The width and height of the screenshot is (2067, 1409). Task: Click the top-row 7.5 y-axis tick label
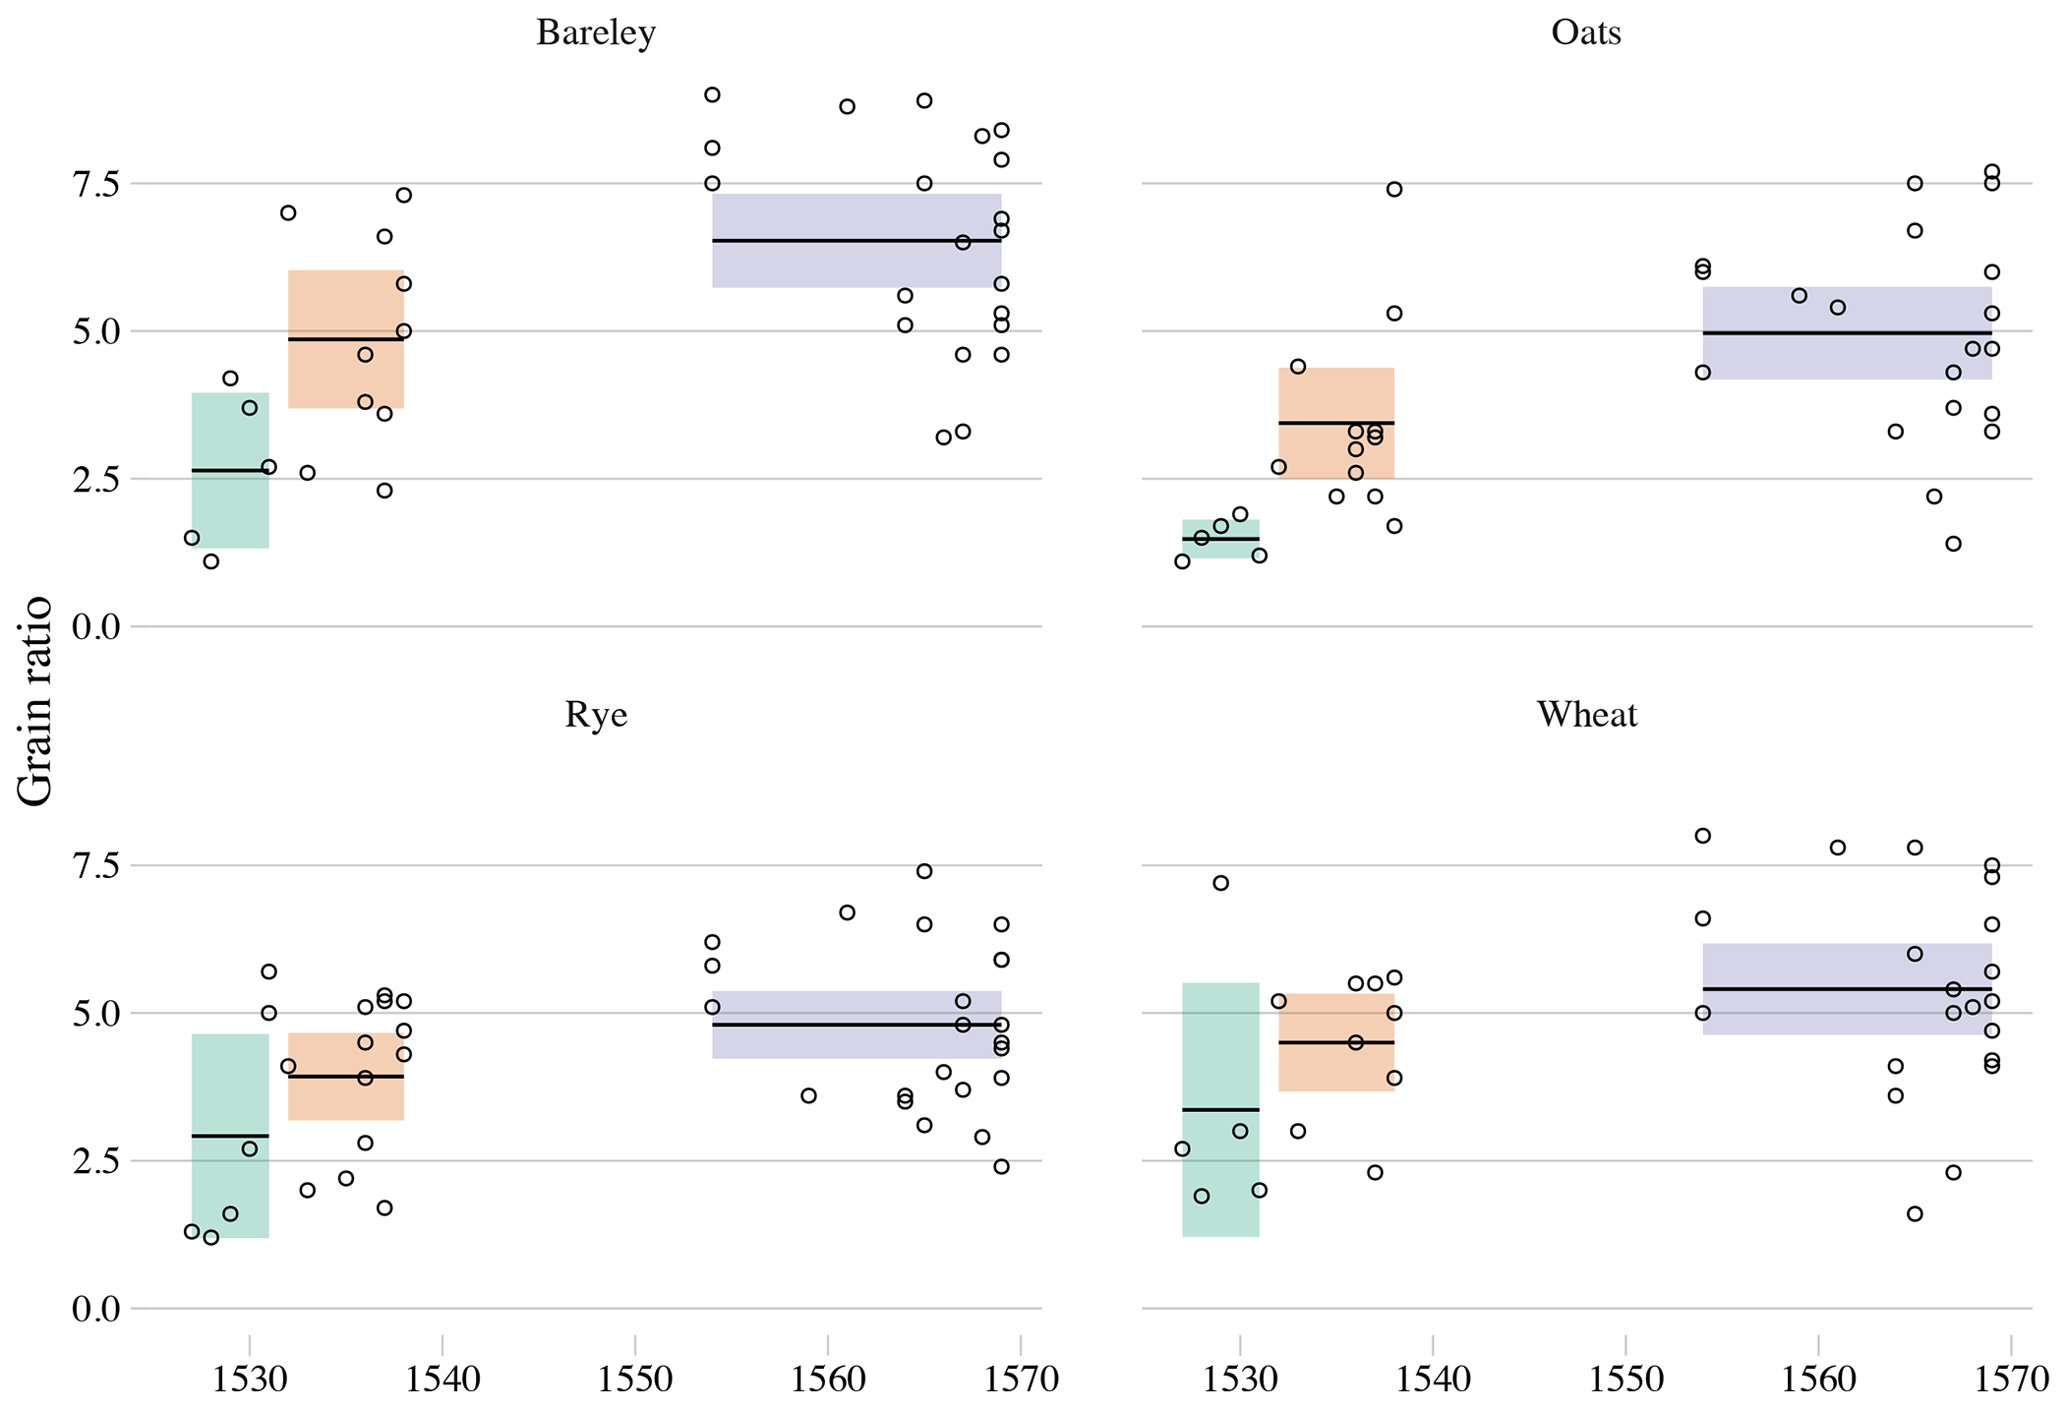96,184
